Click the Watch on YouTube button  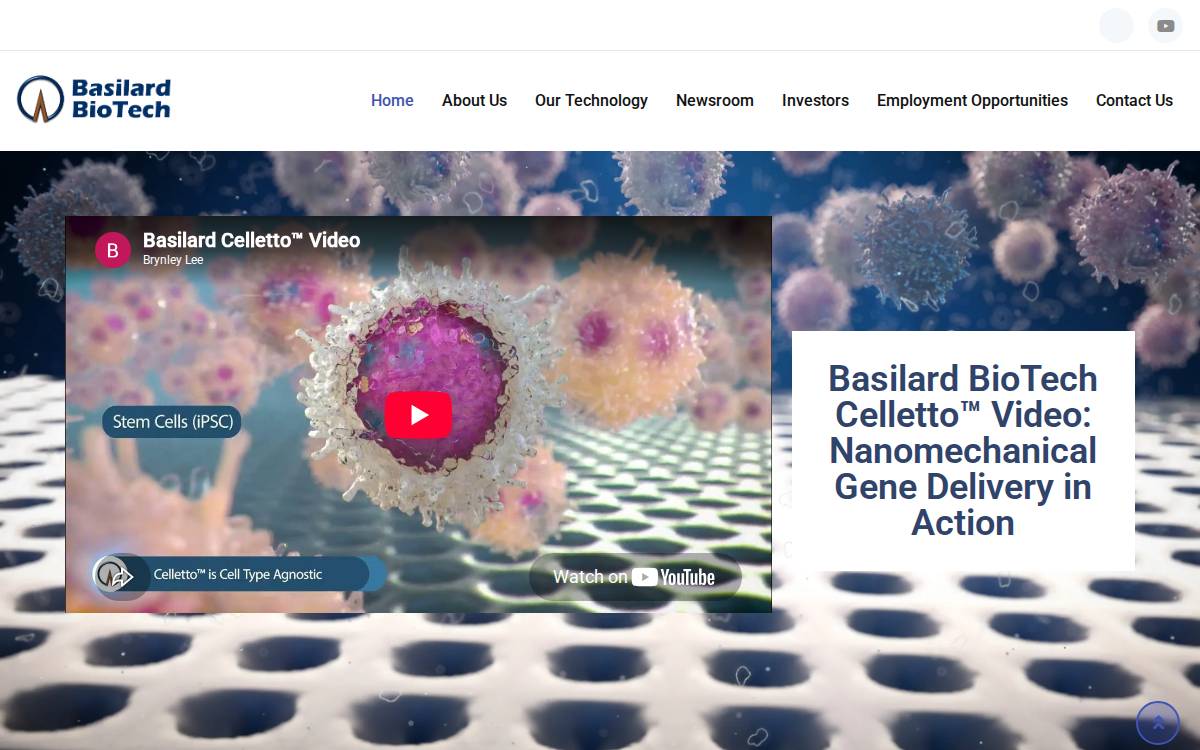[635, 576]
